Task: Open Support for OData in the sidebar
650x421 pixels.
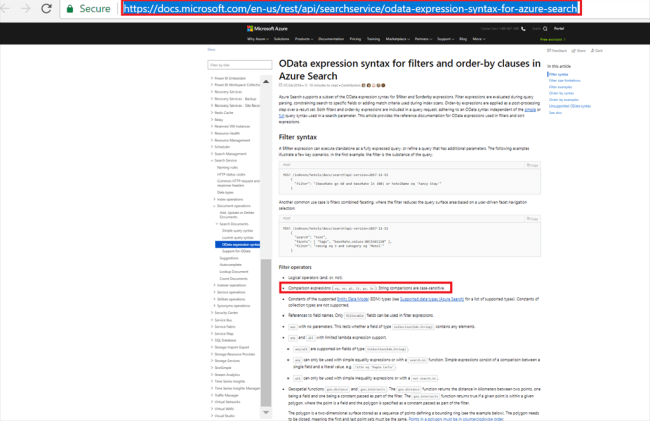Action: click(236, 251)
